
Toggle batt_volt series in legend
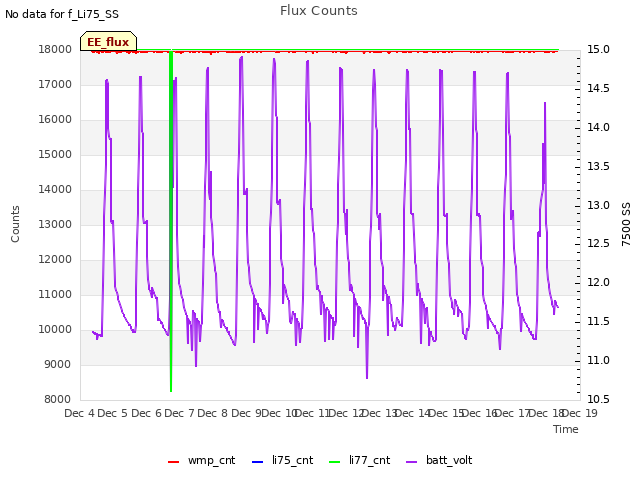click(x=439, y=460)
